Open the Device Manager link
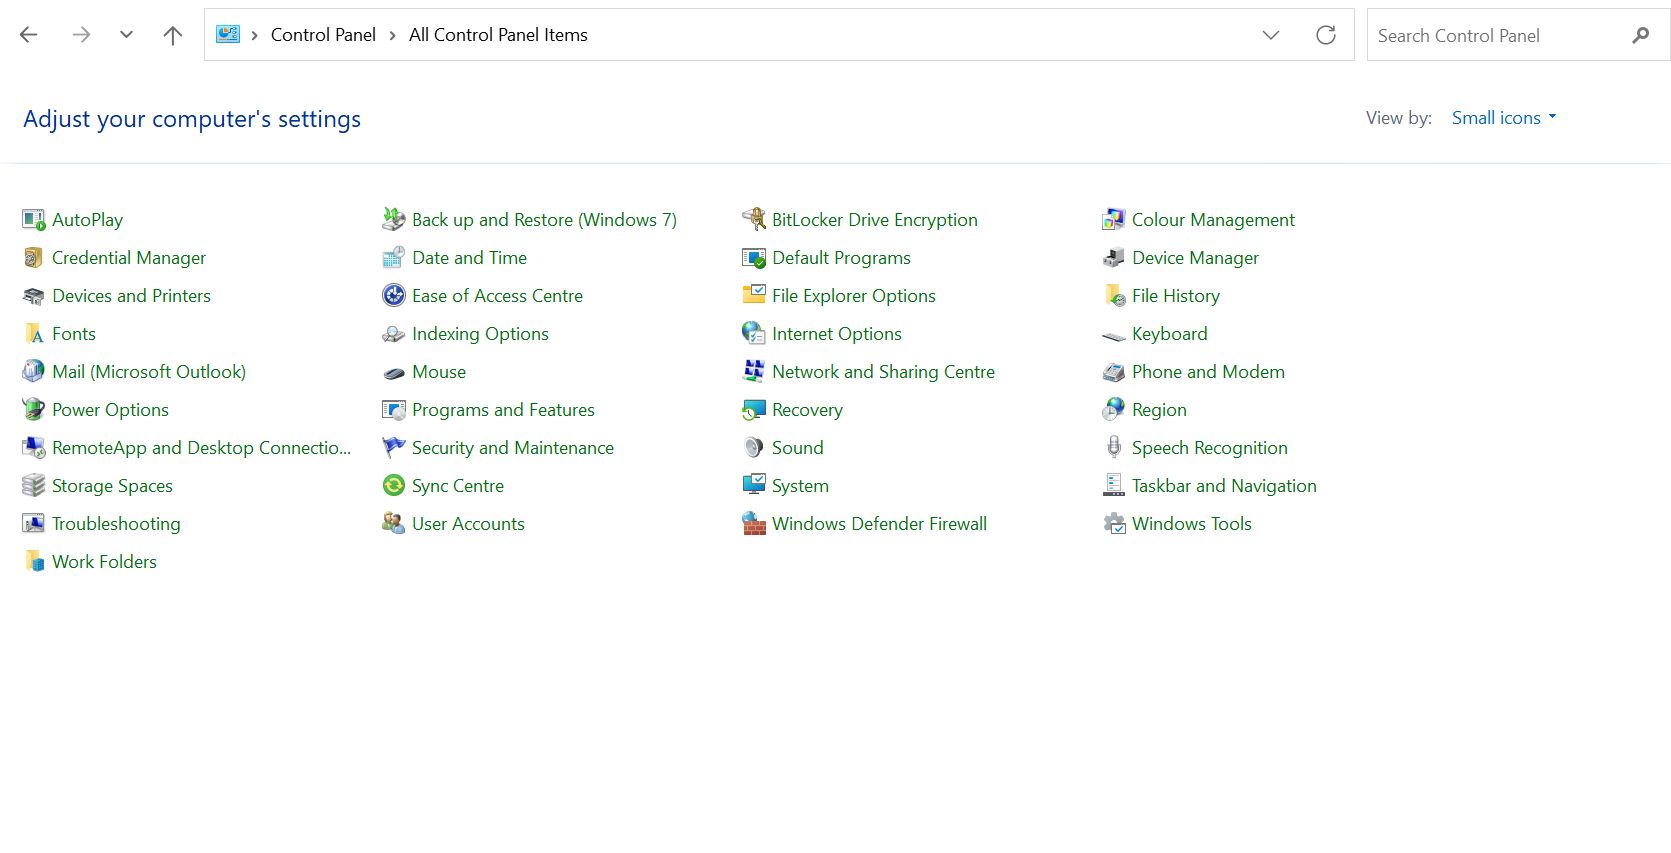This screenshot has width=1671, height=853. (x=1195, y=258)
